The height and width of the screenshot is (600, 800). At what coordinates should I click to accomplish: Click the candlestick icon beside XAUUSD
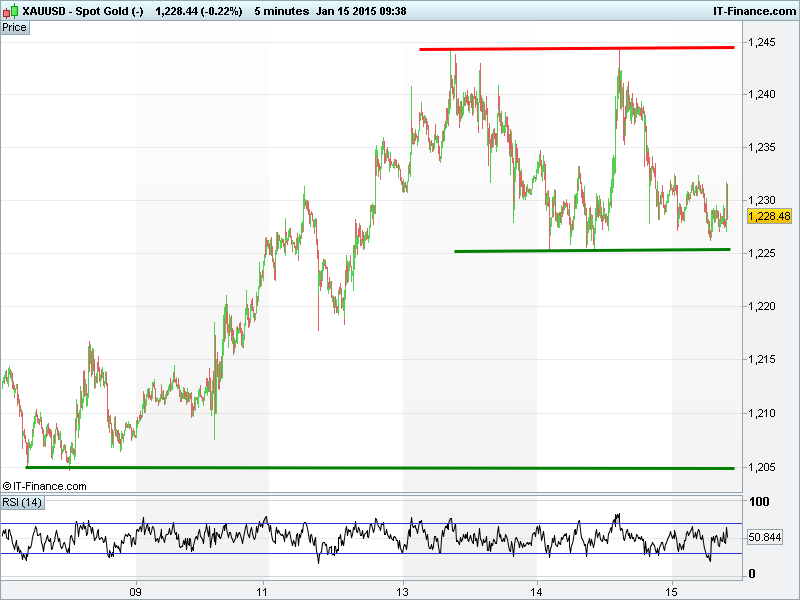10,11
